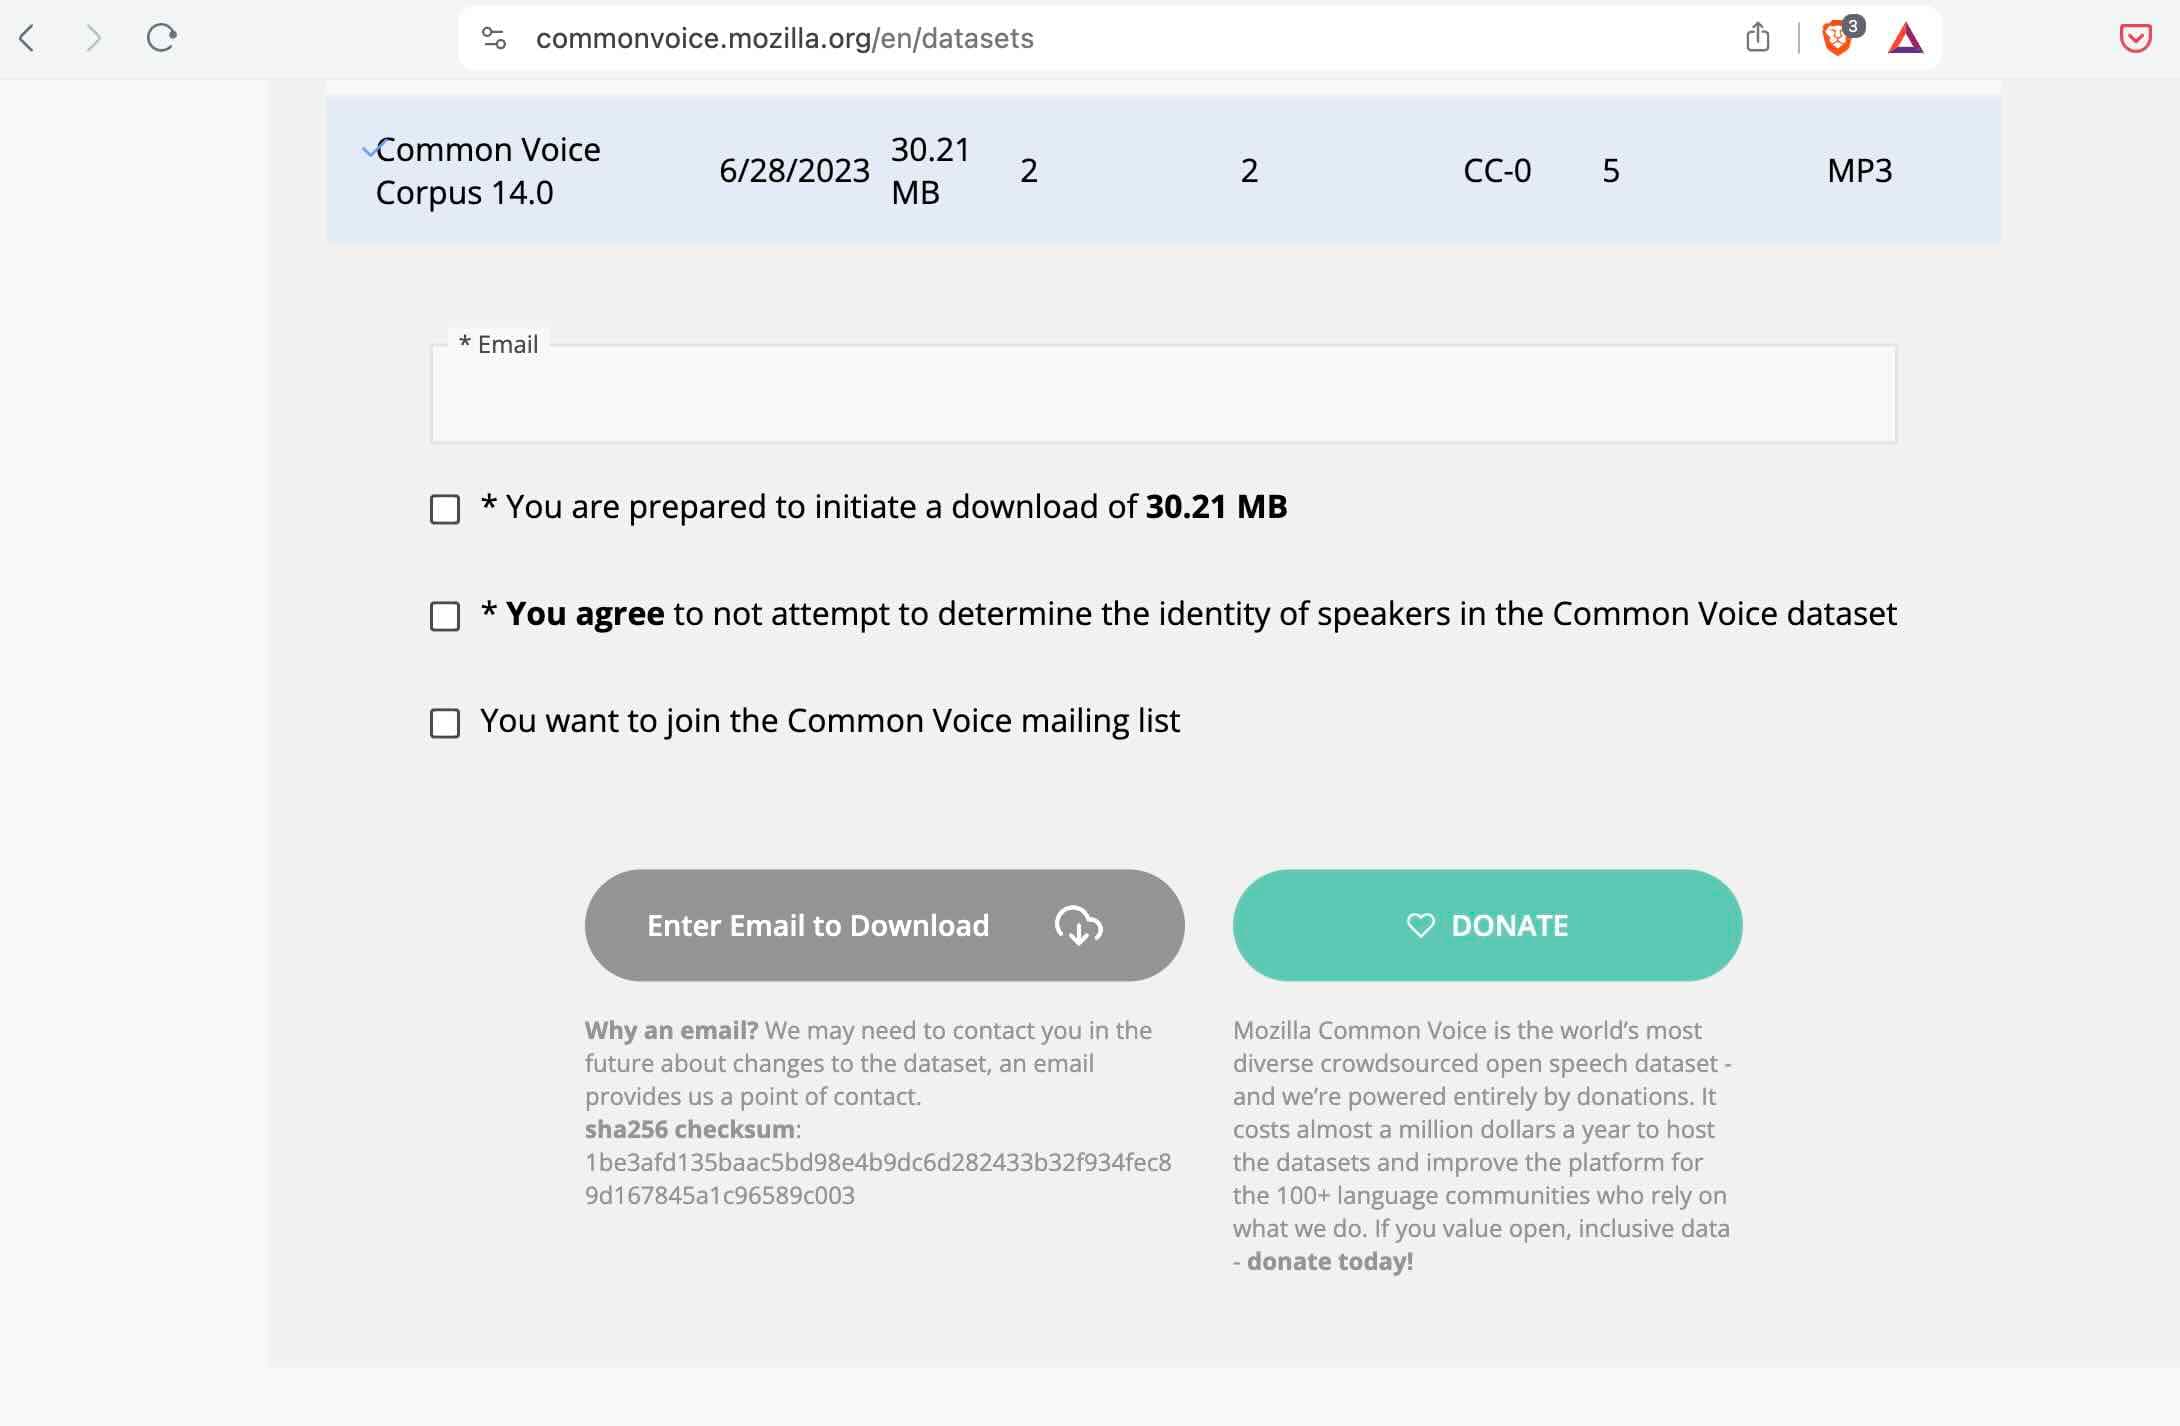The width and height of the screenshot is (2180, 1426).
Task: Open site settings icon in address bar
Action: (x=494, y=38)
